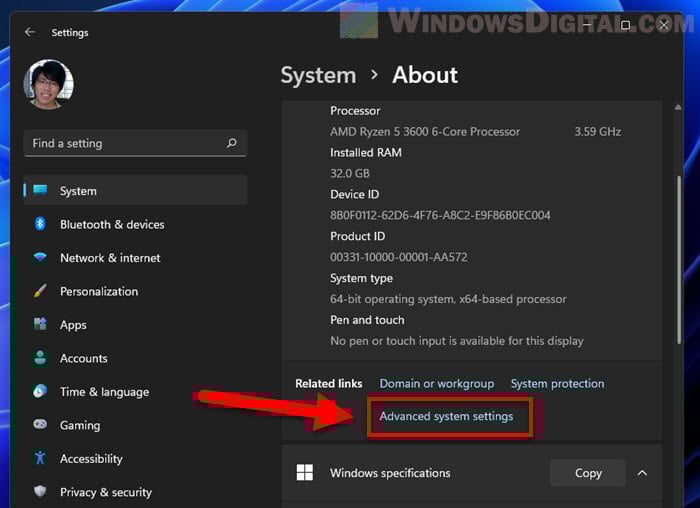
Task: Click the Time & language globe icon
Action: 40,391
